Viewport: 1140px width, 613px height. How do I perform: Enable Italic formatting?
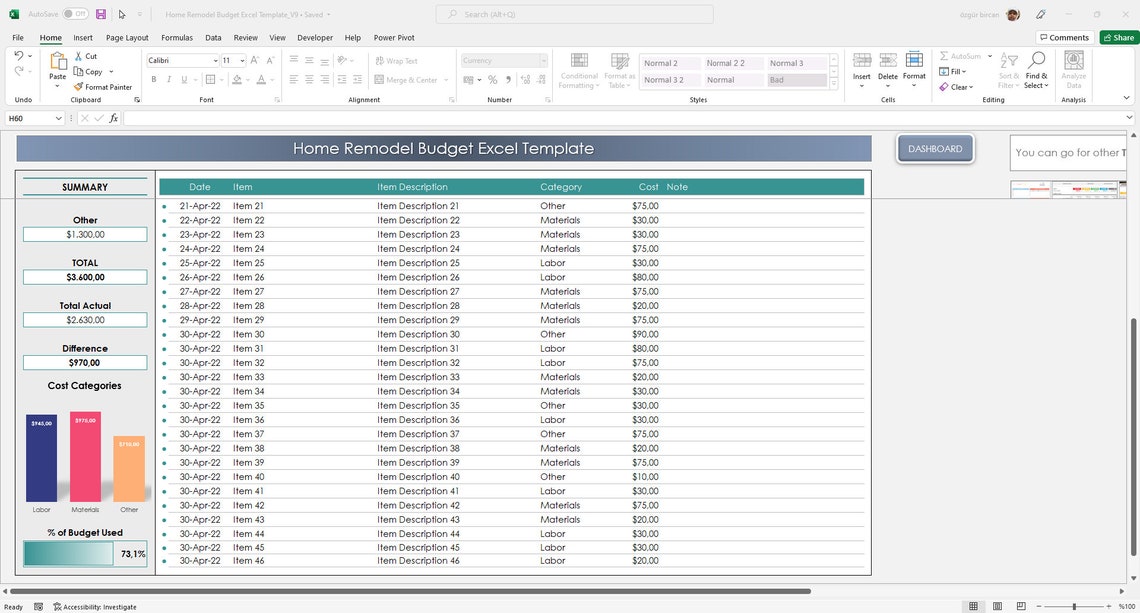(x=167, y=79)
